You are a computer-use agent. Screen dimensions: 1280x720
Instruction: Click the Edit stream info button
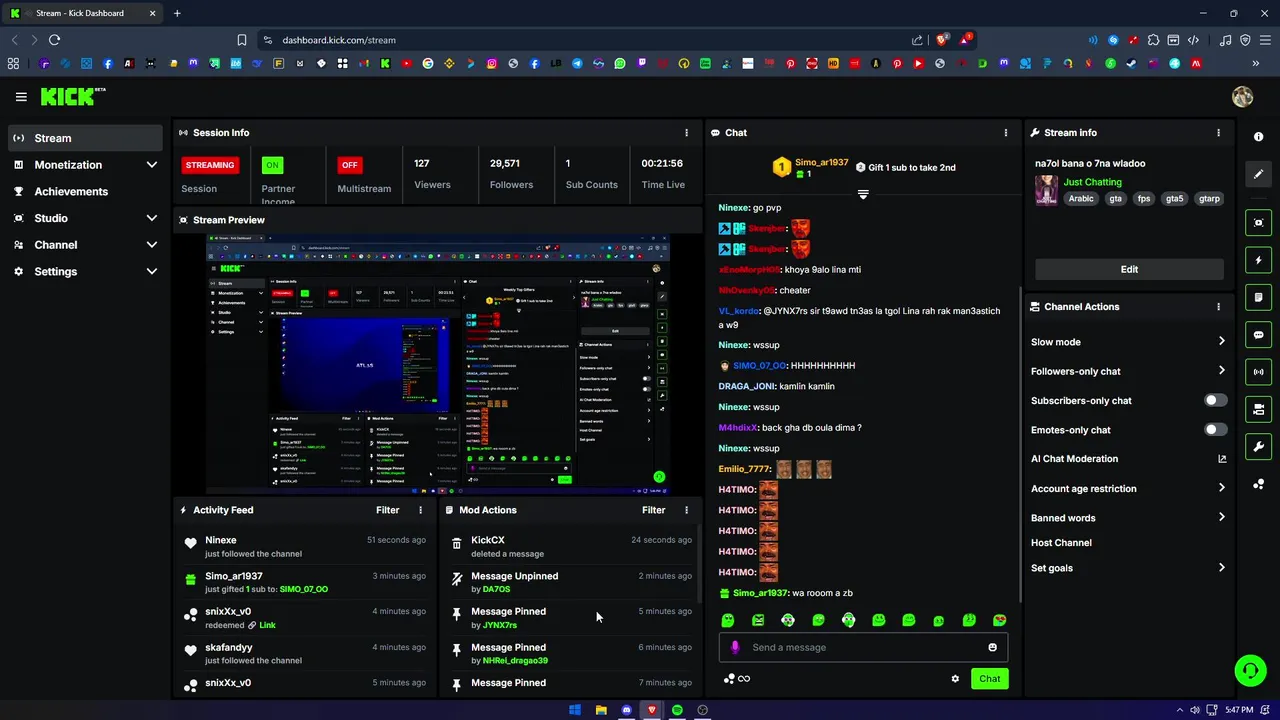(x=1129, y=269)
